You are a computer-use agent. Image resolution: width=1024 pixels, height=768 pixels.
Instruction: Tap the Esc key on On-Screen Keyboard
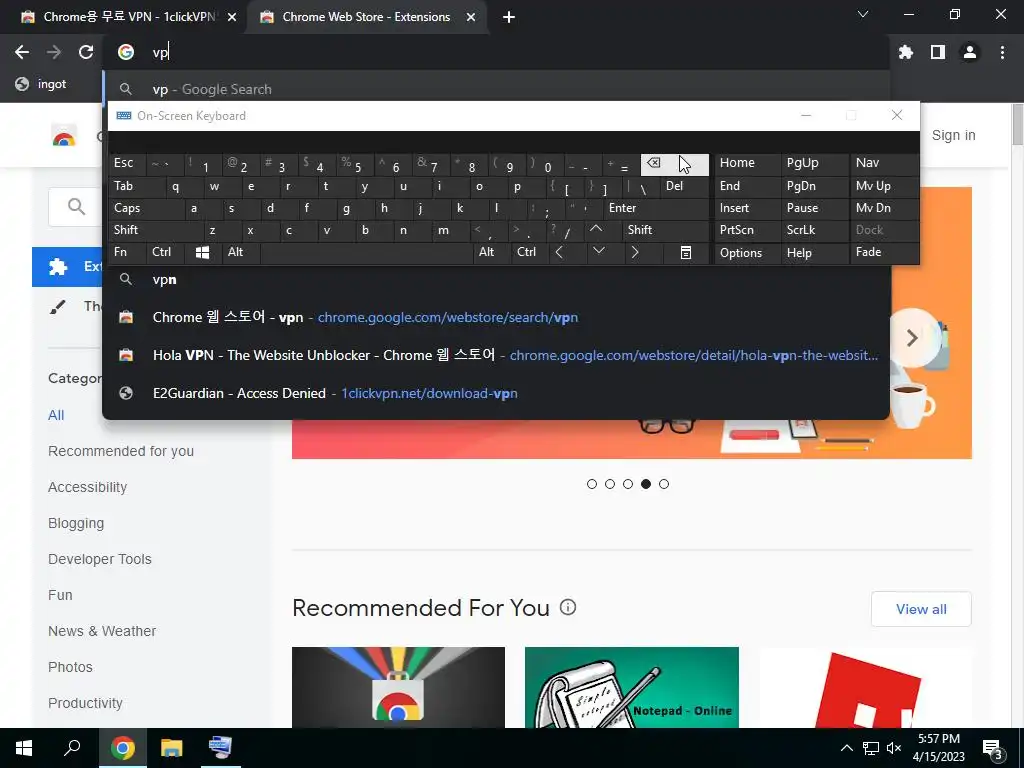click(x=127, y=165)
